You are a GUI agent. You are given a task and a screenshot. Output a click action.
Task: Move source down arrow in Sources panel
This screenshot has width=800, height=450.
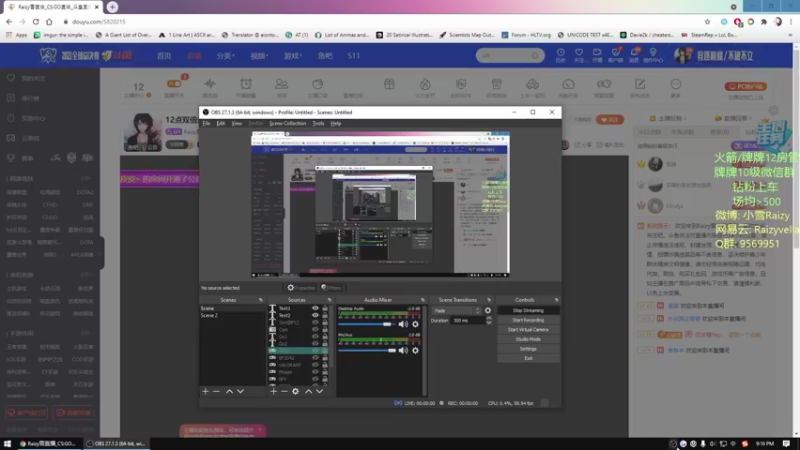(319, 391)
